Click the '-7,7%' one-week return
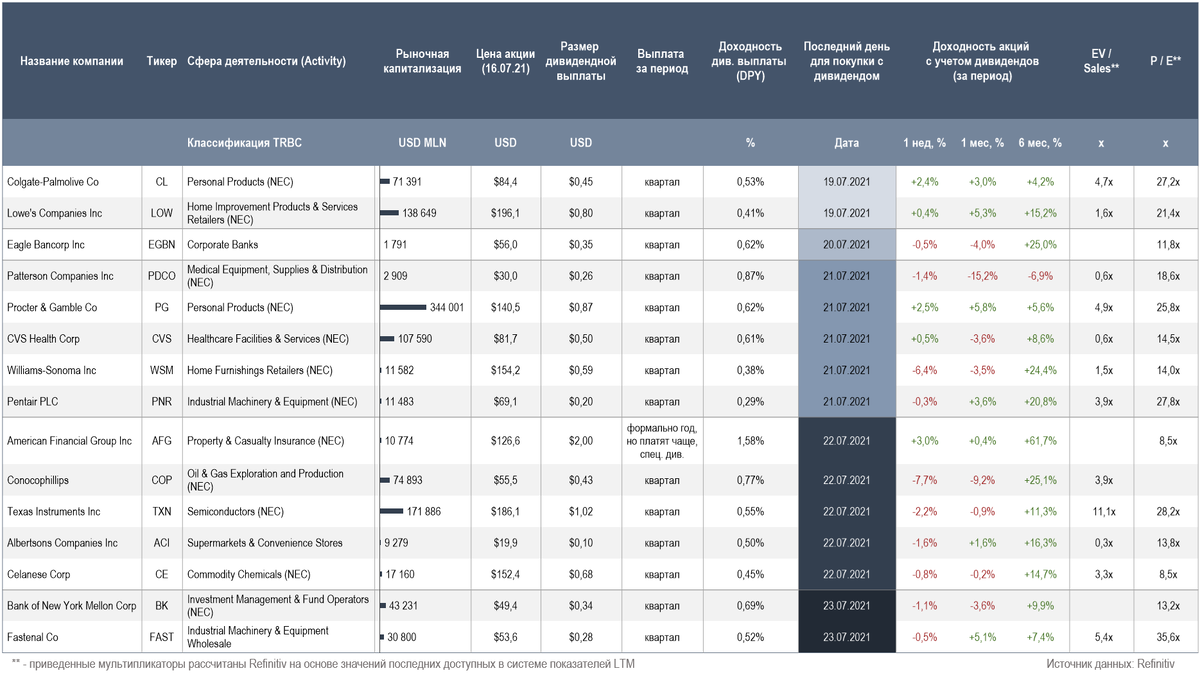This screenshot has width=1200, height=673. click(924, 480)
